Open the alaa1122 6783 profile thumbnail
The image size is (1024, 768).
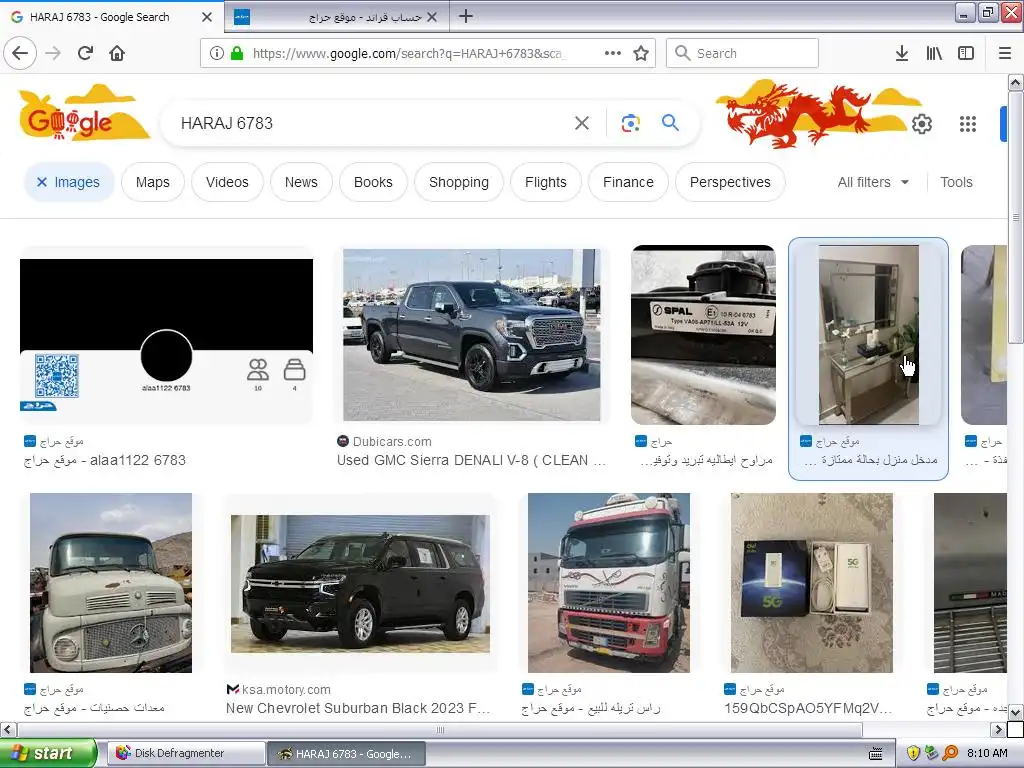[x=166, y=334]
